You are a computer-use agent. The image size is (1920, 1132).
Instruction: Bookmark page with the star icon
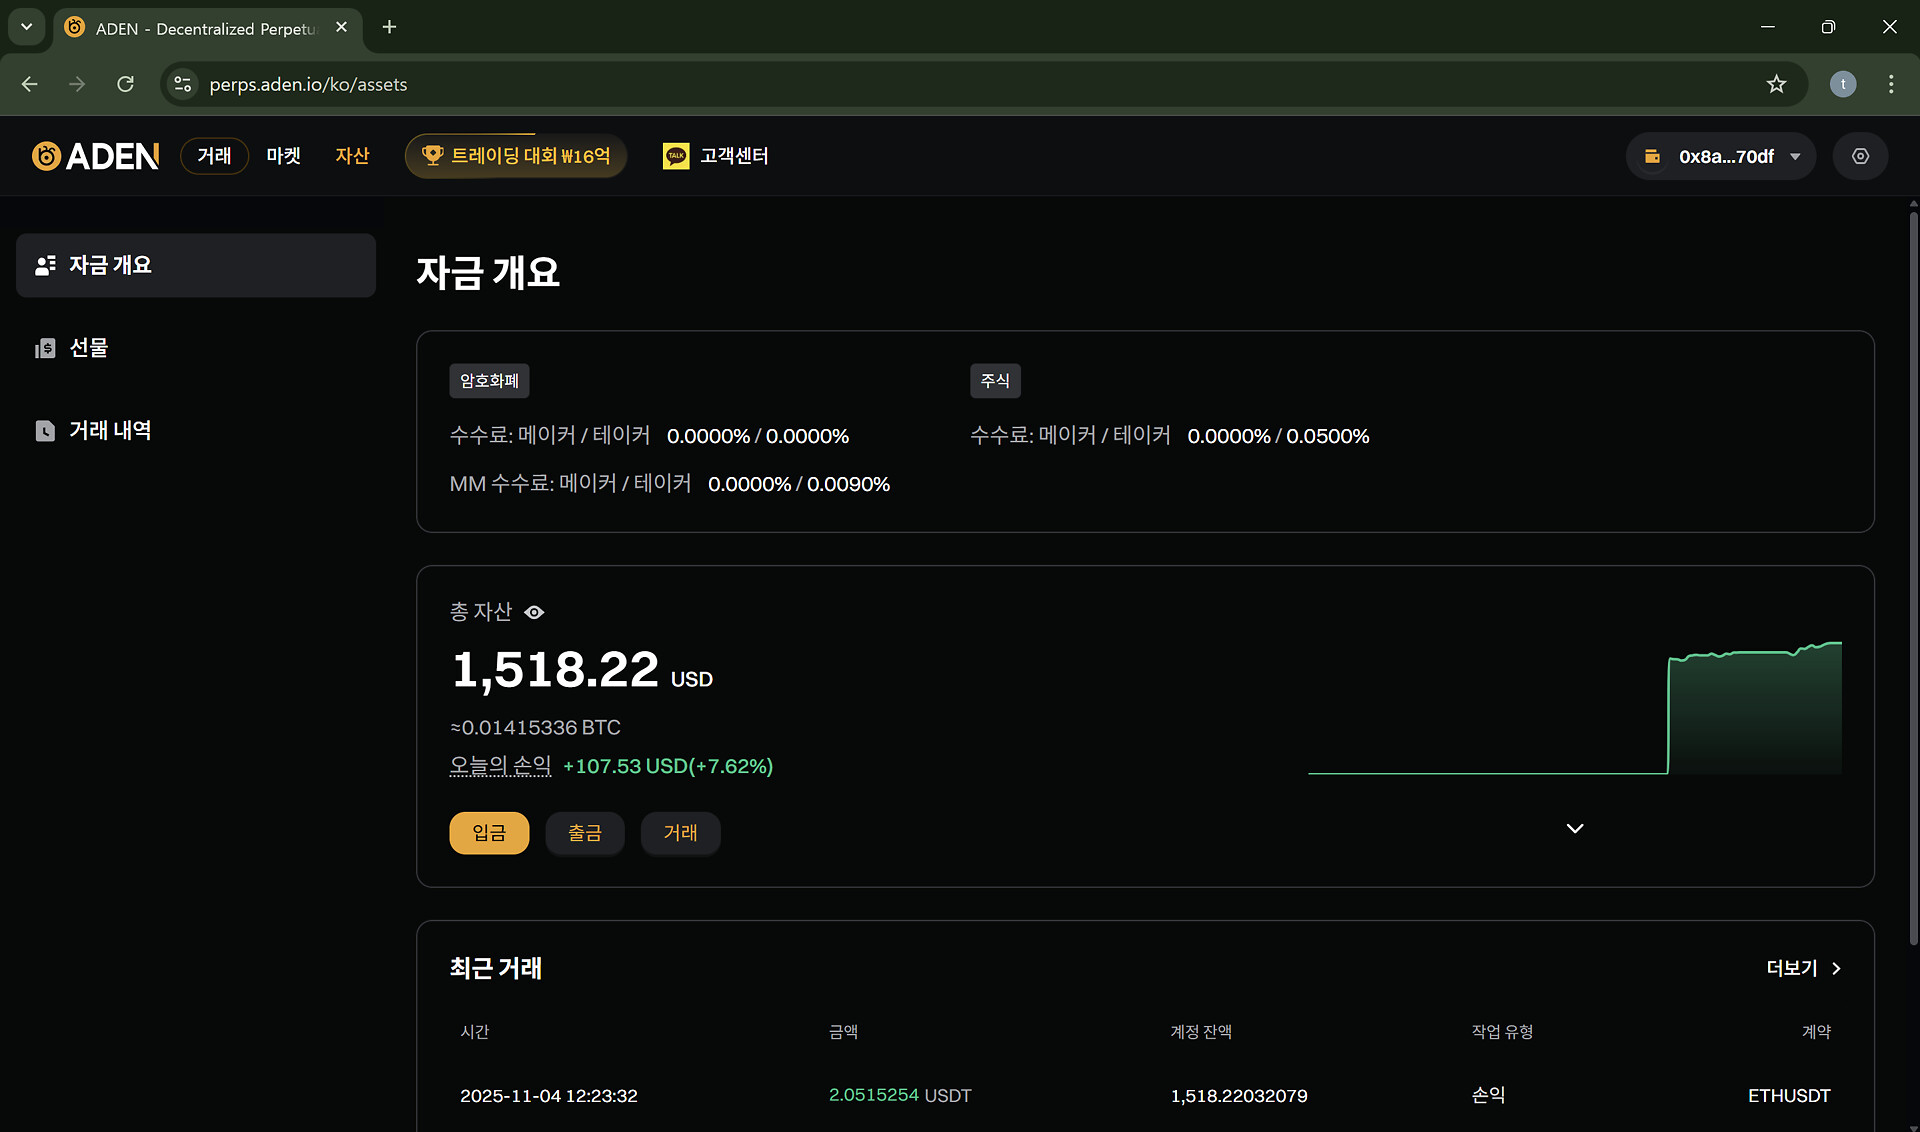point(1776,84)
